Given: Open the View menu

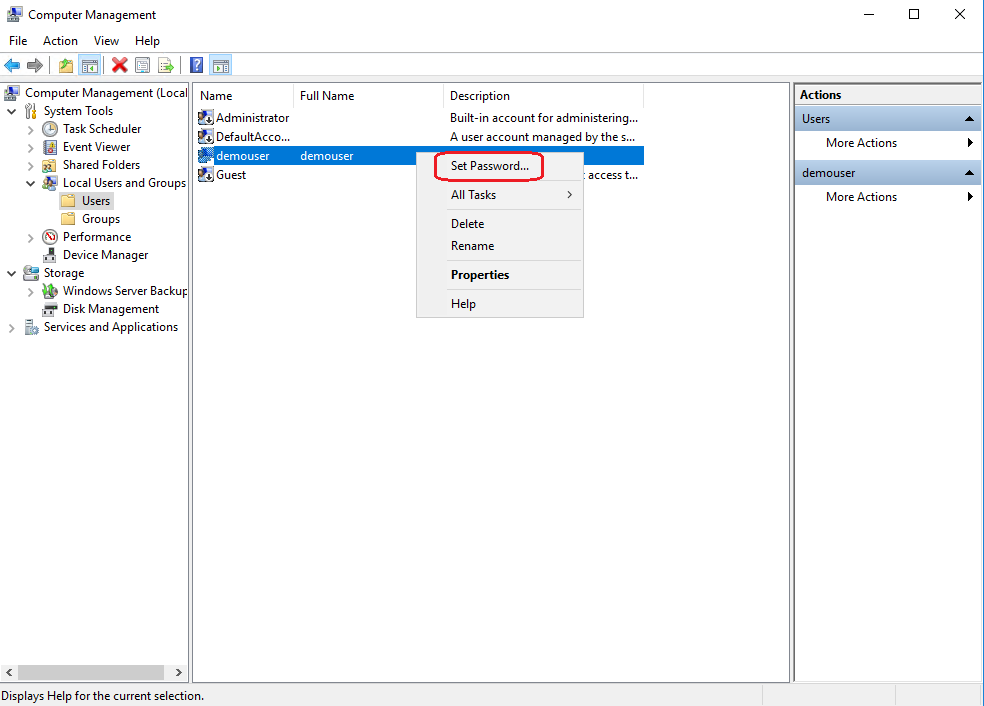Looking at the screenshot, I should (x=106, y=41).
